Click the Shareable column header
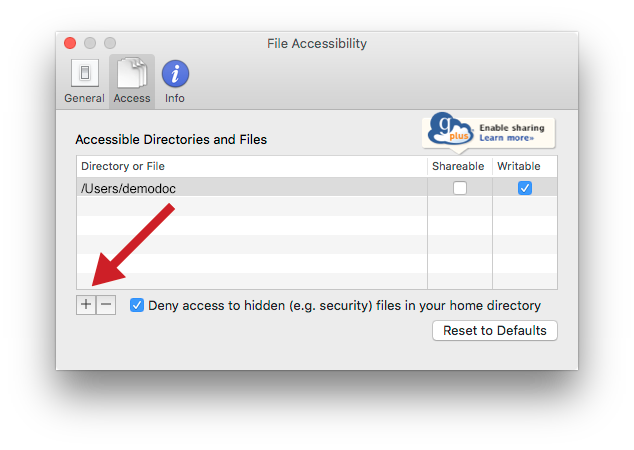Screen dimensions: 634x450 (x=460, y=166)
